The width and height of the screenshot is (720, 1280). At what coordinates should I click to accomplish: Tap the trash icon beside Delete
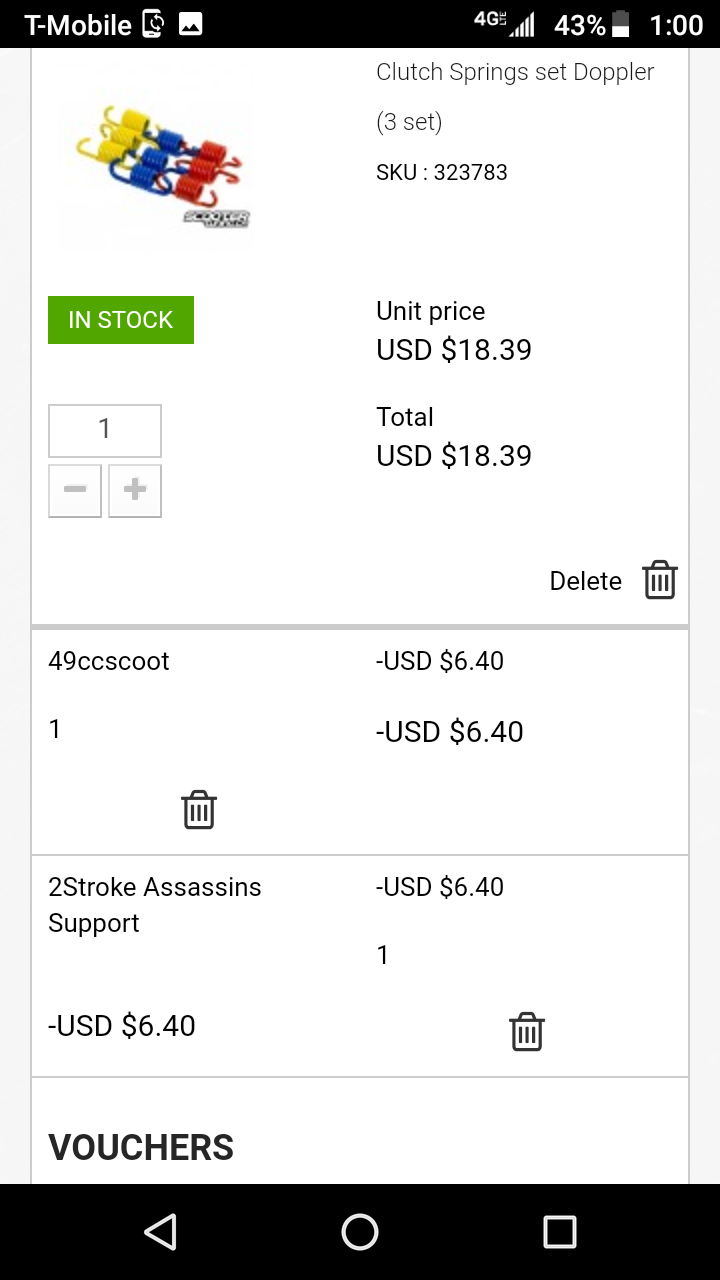click(x=660, y=580)
